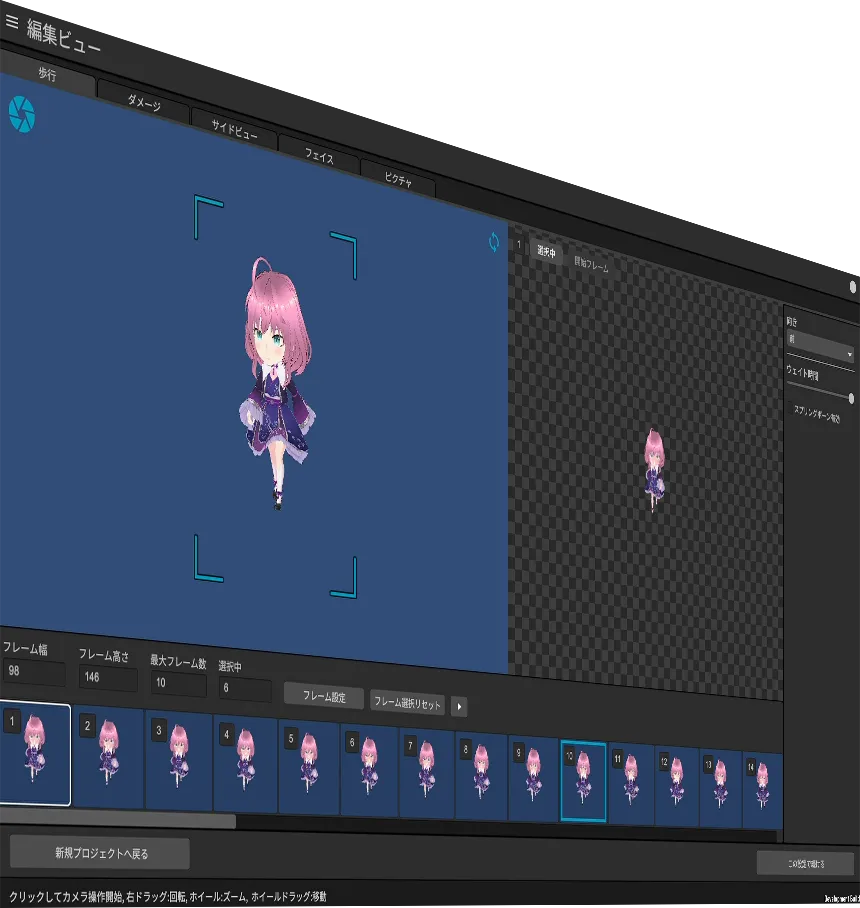
Task: Click the blue camera shutter icon
Action: coord(21,114)
